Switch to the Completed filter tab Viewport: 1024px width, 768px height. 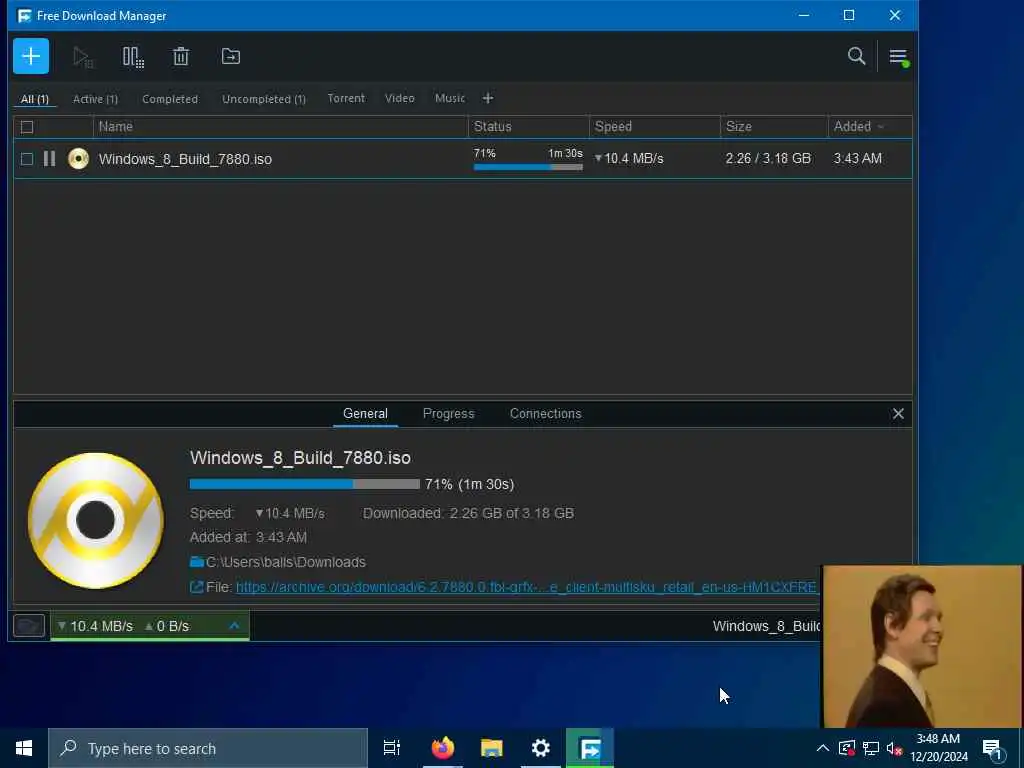(x=170, y=99)
